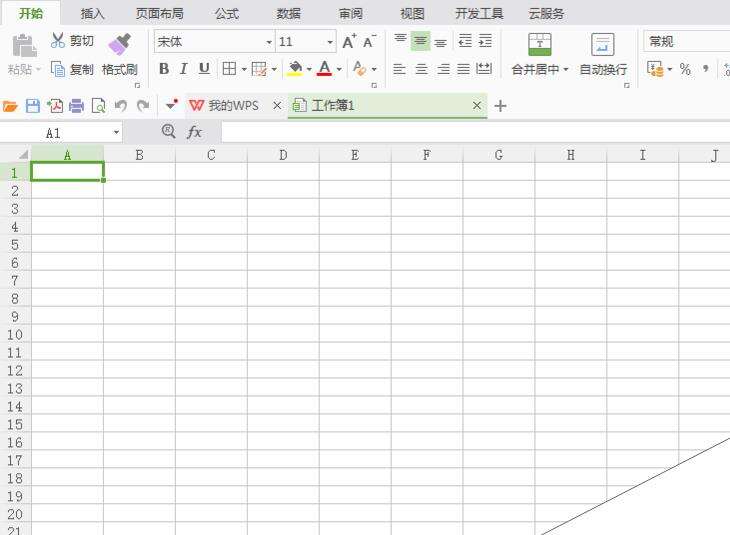Toggle bold formatting

click(164, 69)
